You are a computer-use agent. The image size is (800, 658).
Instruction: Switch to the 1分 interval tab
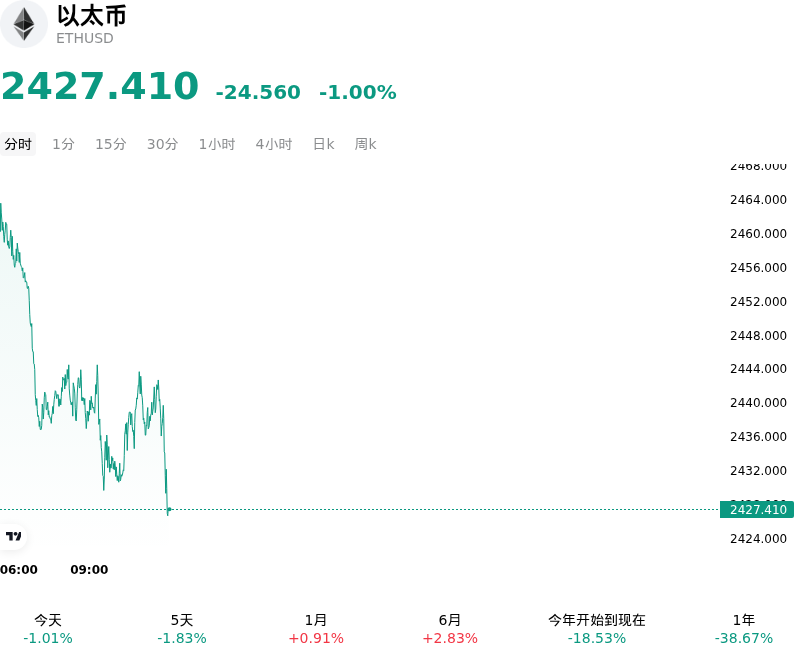(63, 144)
